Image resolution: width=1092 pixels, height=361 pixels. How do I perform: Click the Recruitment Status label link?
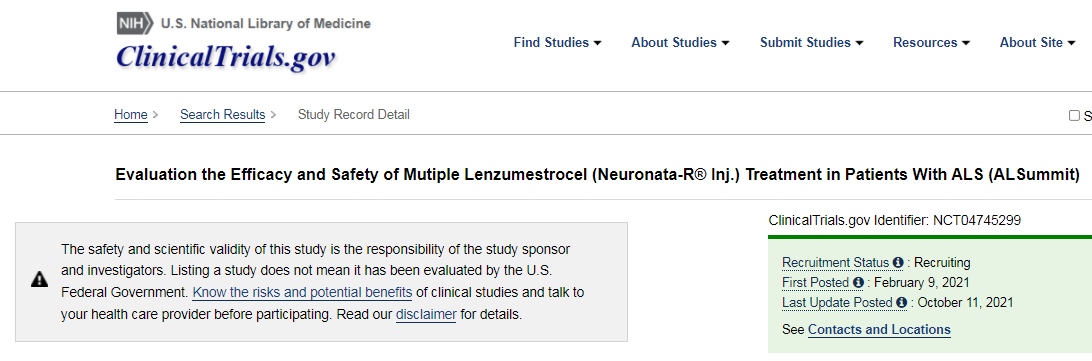[x=836, y=263]
